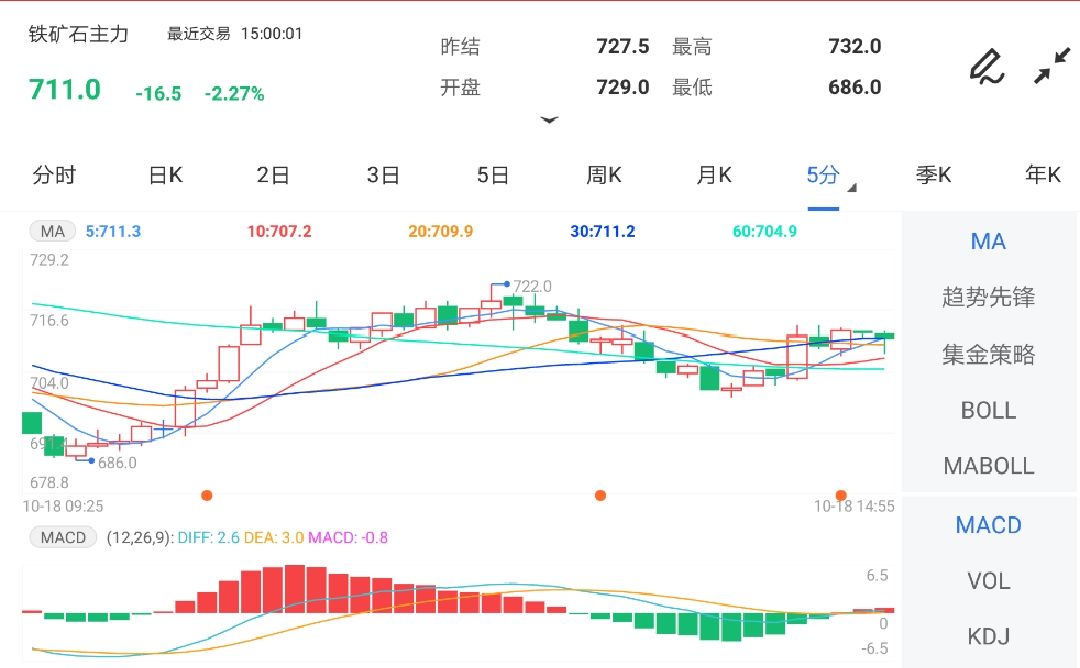Choose 趋势先锋 indicator

[x=988, y=298]
